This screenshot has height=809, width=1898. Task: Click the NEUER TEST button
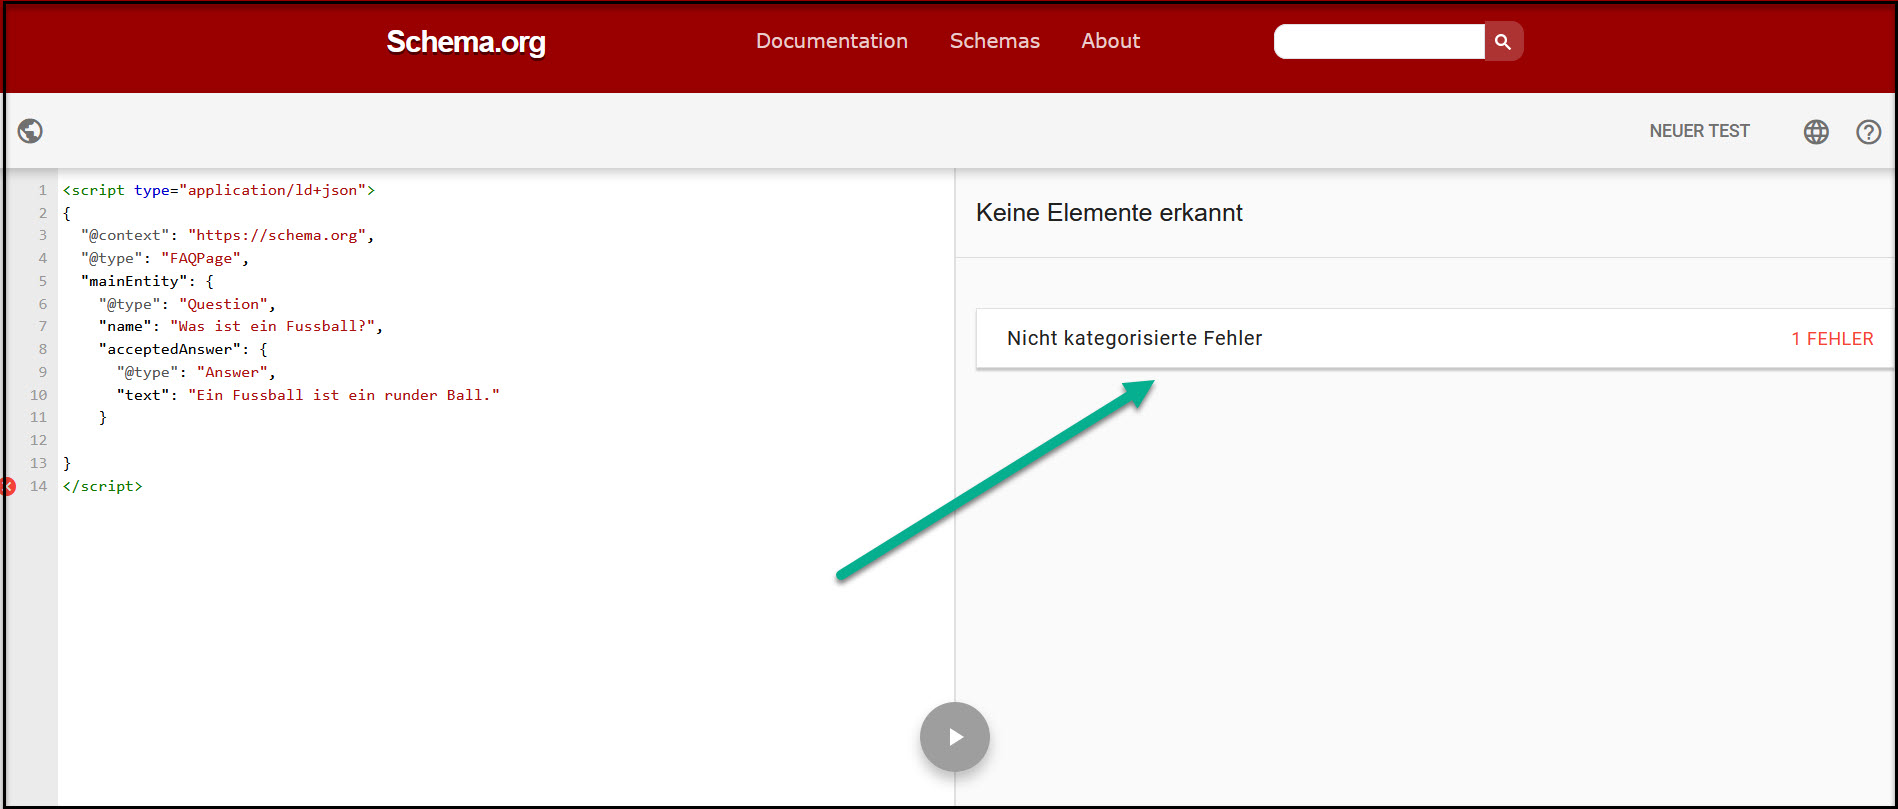(1700, 131)
